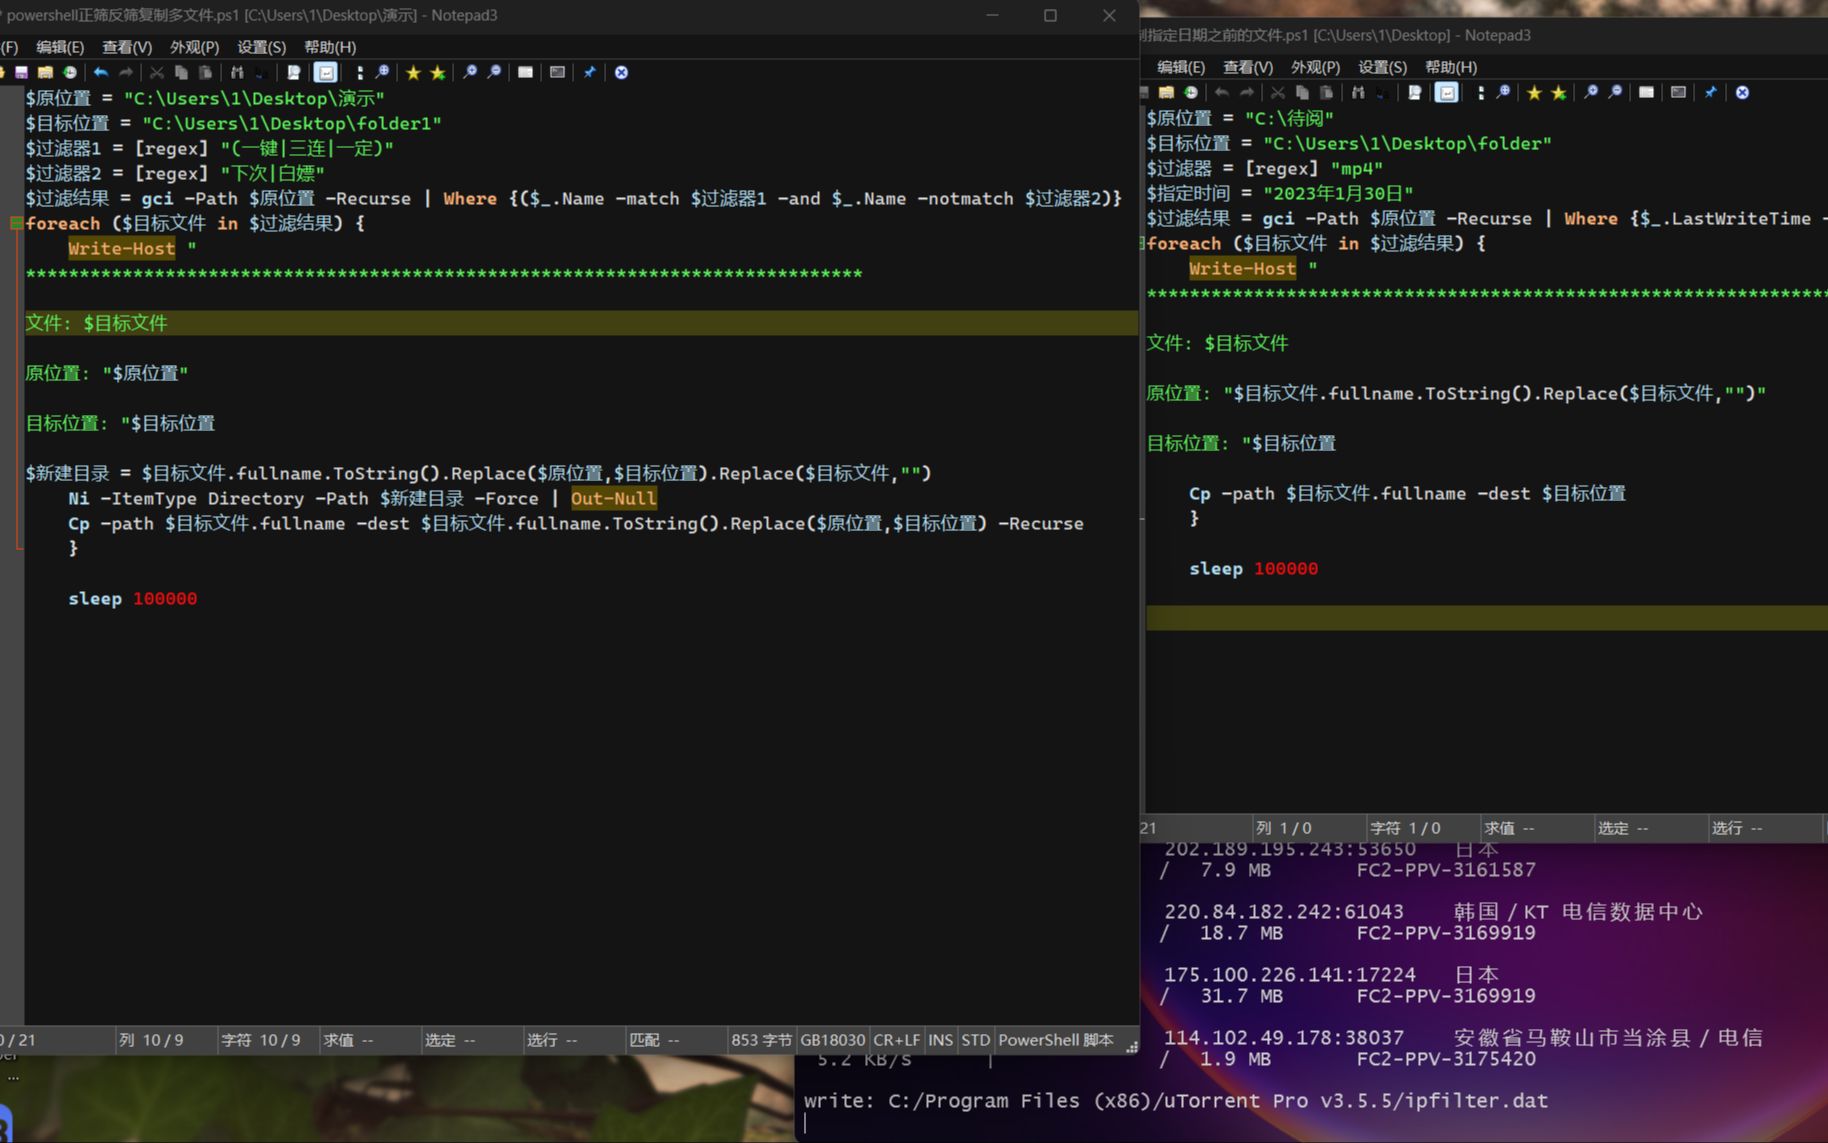Collapse the foreach fold marker in left editor
1828x1143 pixels.
tap(16, 223)
